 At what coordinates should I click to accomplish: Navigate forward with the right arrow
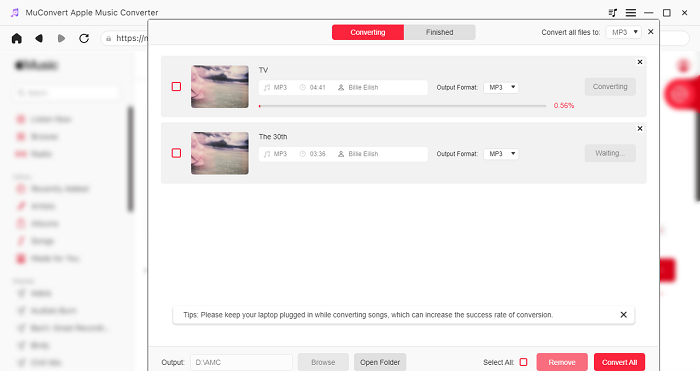click(x=62, y=38)
